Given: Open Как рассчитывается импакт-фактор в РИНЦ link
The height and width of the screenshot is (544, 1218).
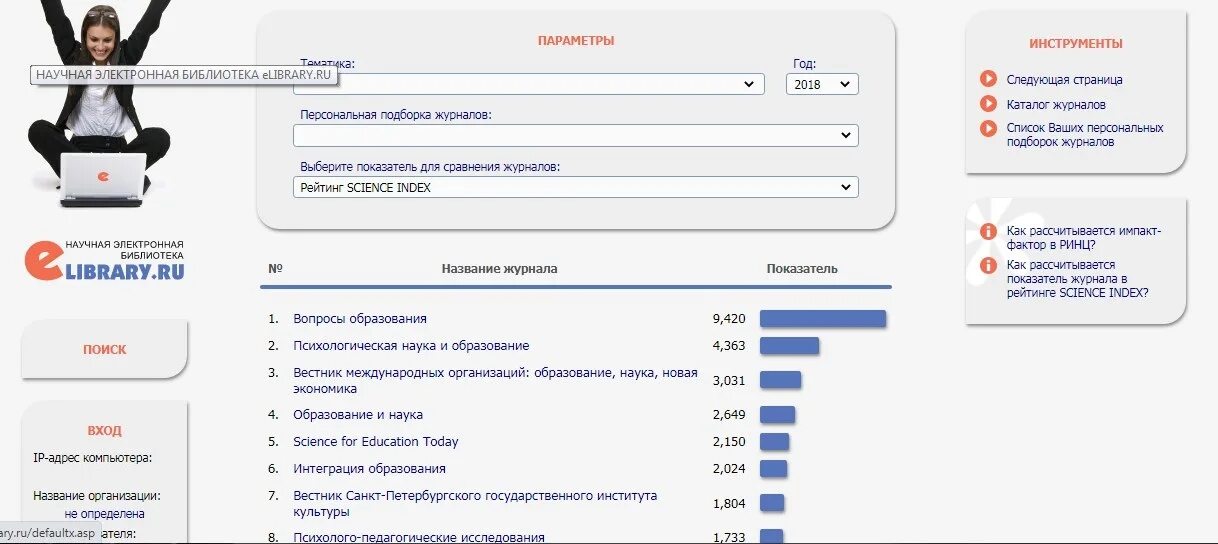Looking at the screenshot, I should (x=1084, y=238).
